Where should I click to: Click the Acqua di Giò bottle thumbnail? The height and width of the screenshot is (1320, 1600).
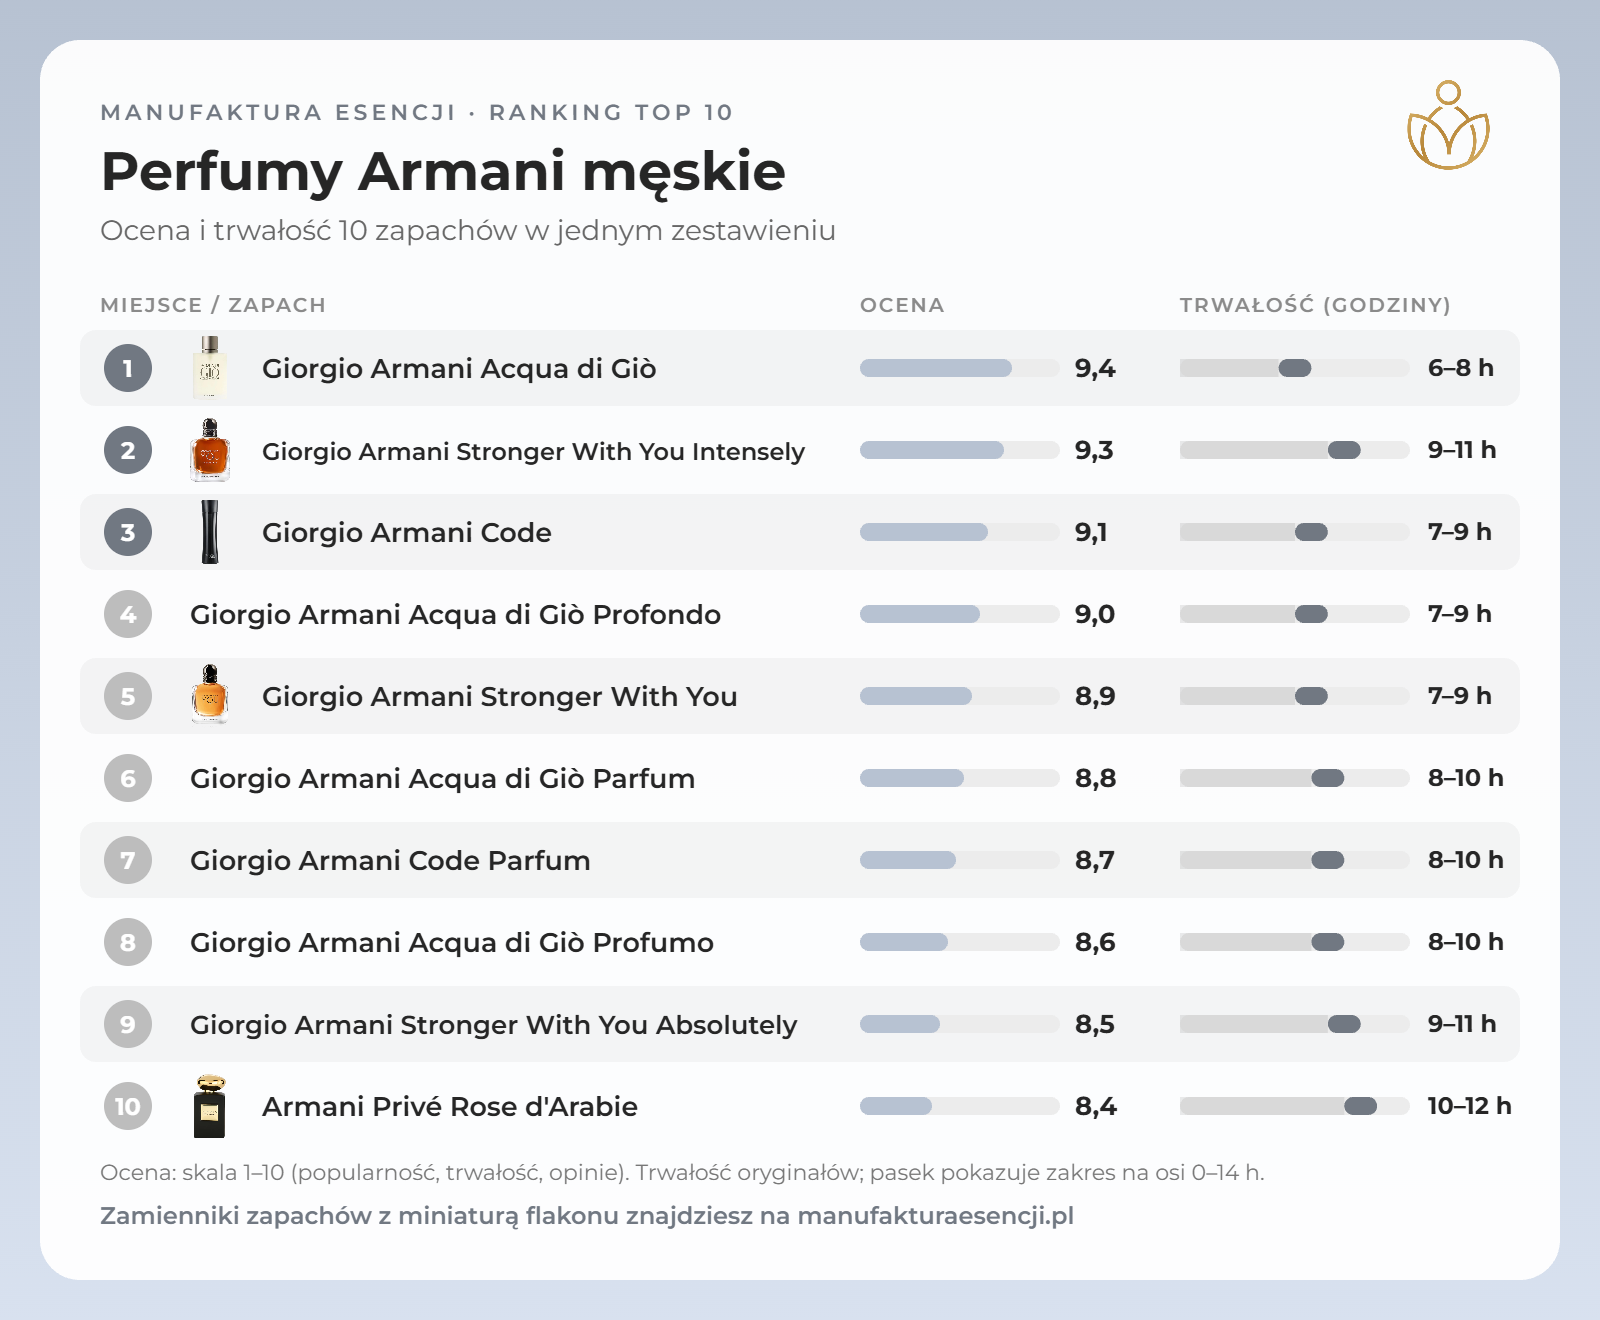(210, 368)
